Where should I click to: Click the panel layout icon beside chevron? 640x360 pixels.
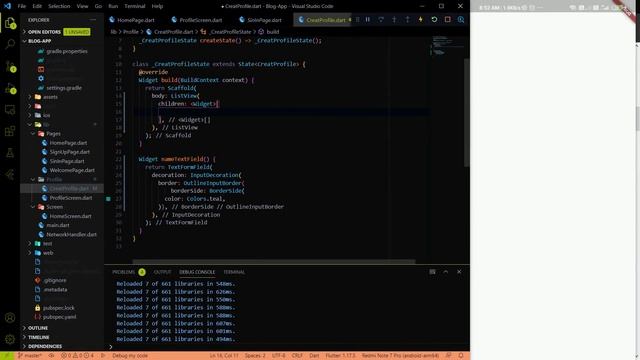432,272
